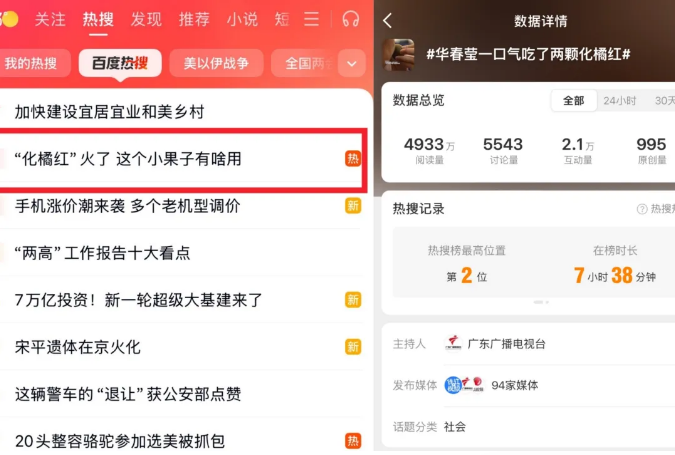
Task: Open the 发现 tab
Action: [x=146, y=19]
